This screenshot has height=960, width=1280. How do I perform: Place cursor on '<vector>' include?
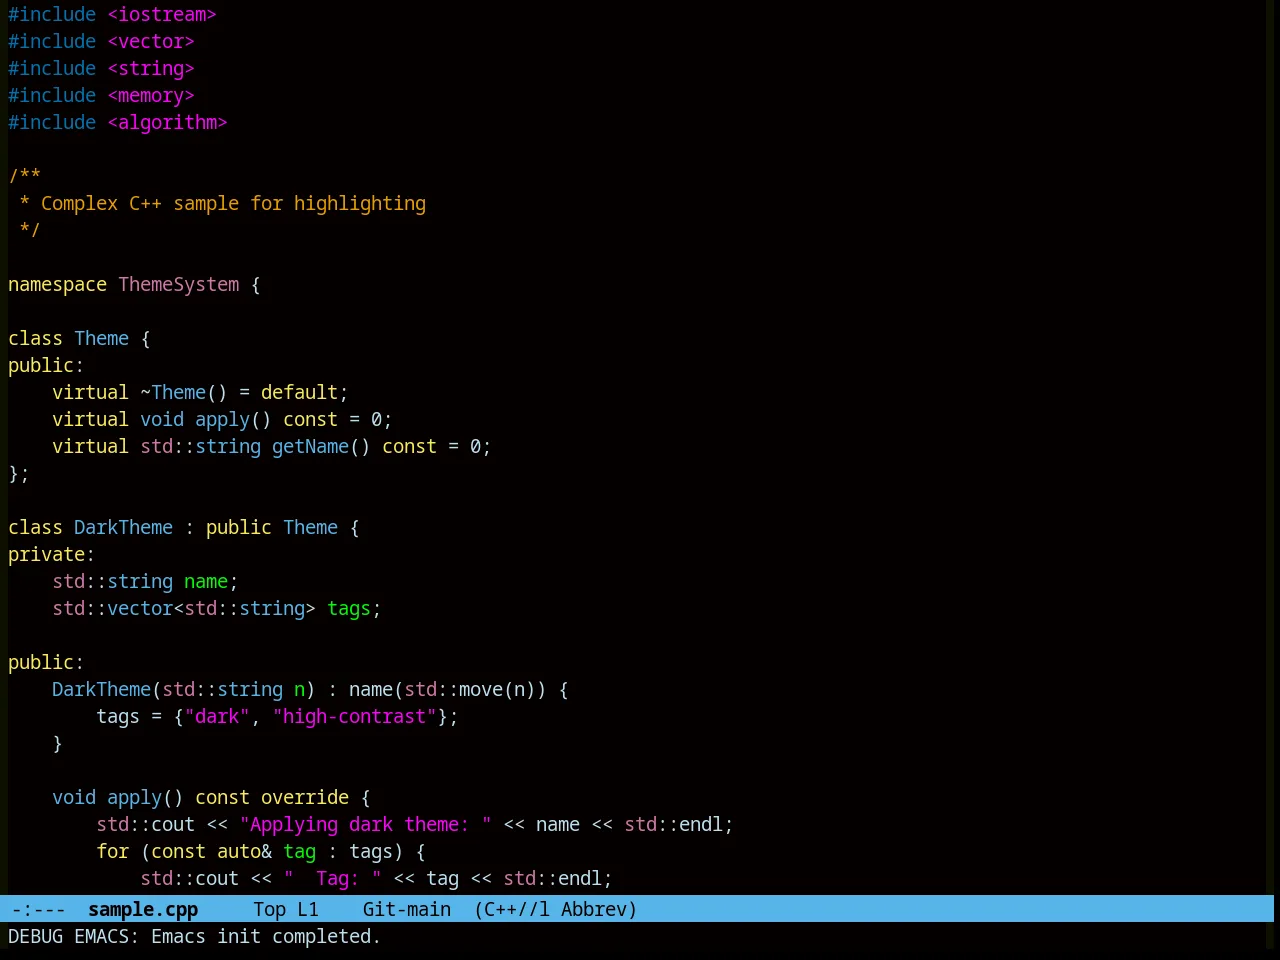[x=151, y=41]
